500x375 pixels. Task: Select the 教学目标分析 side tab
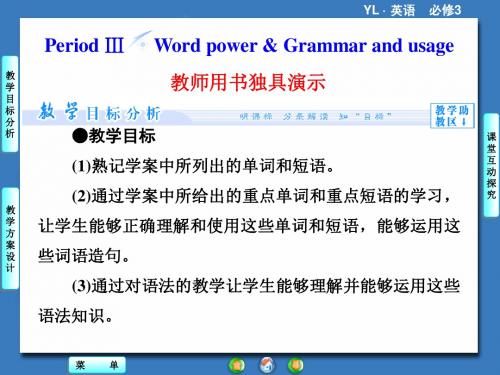click(10, 104)
